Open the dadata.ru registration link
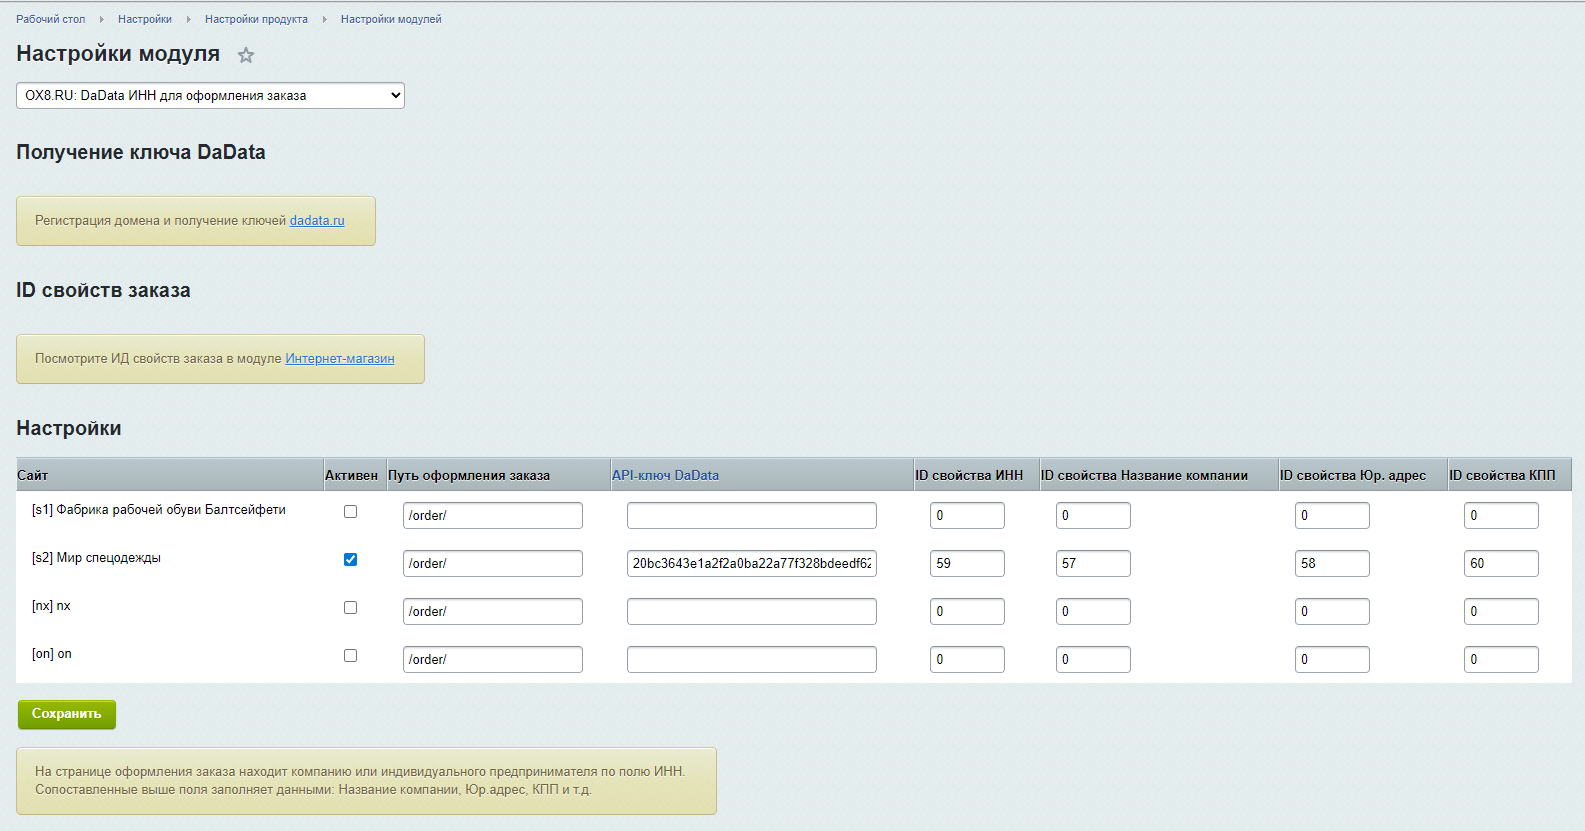 [316, 221]
